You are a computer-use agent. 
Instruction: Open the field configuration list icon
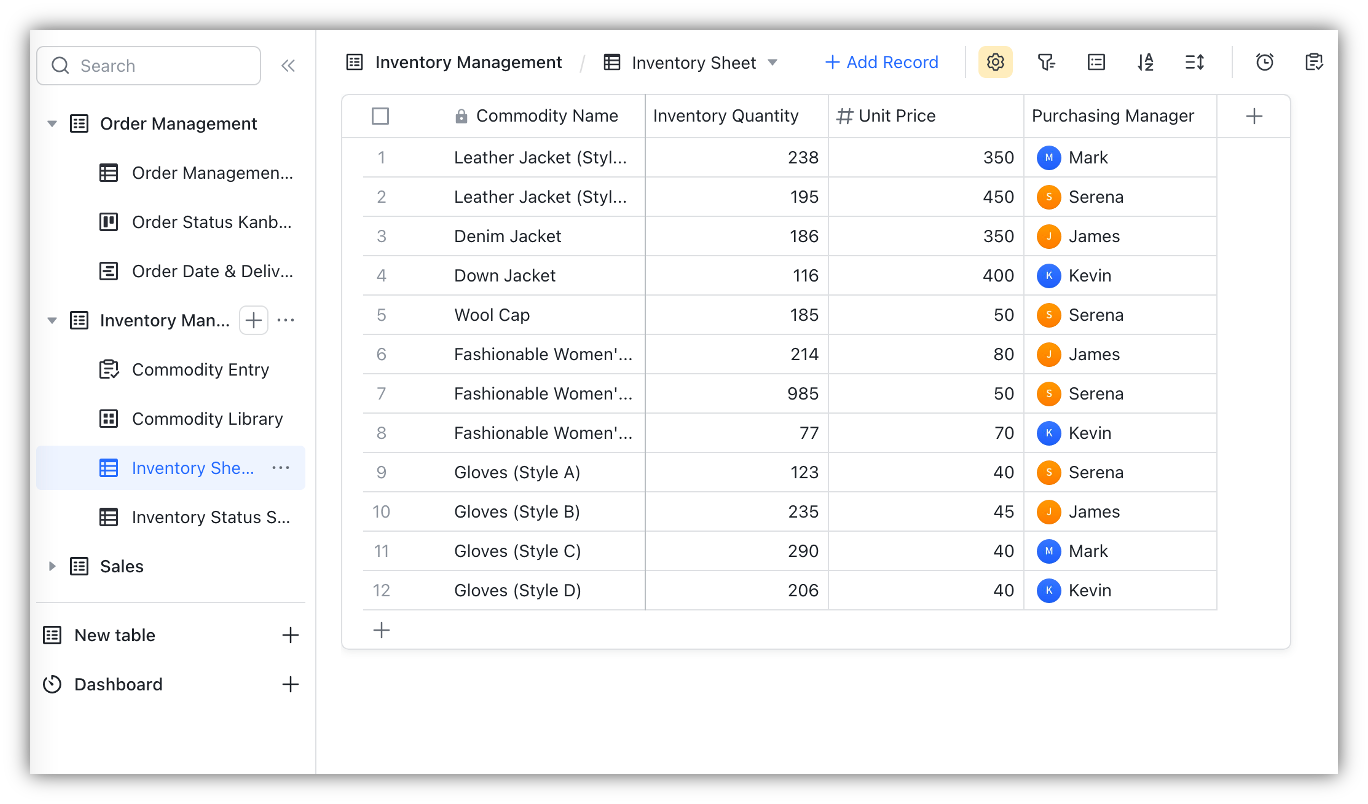click(1096, 62)
